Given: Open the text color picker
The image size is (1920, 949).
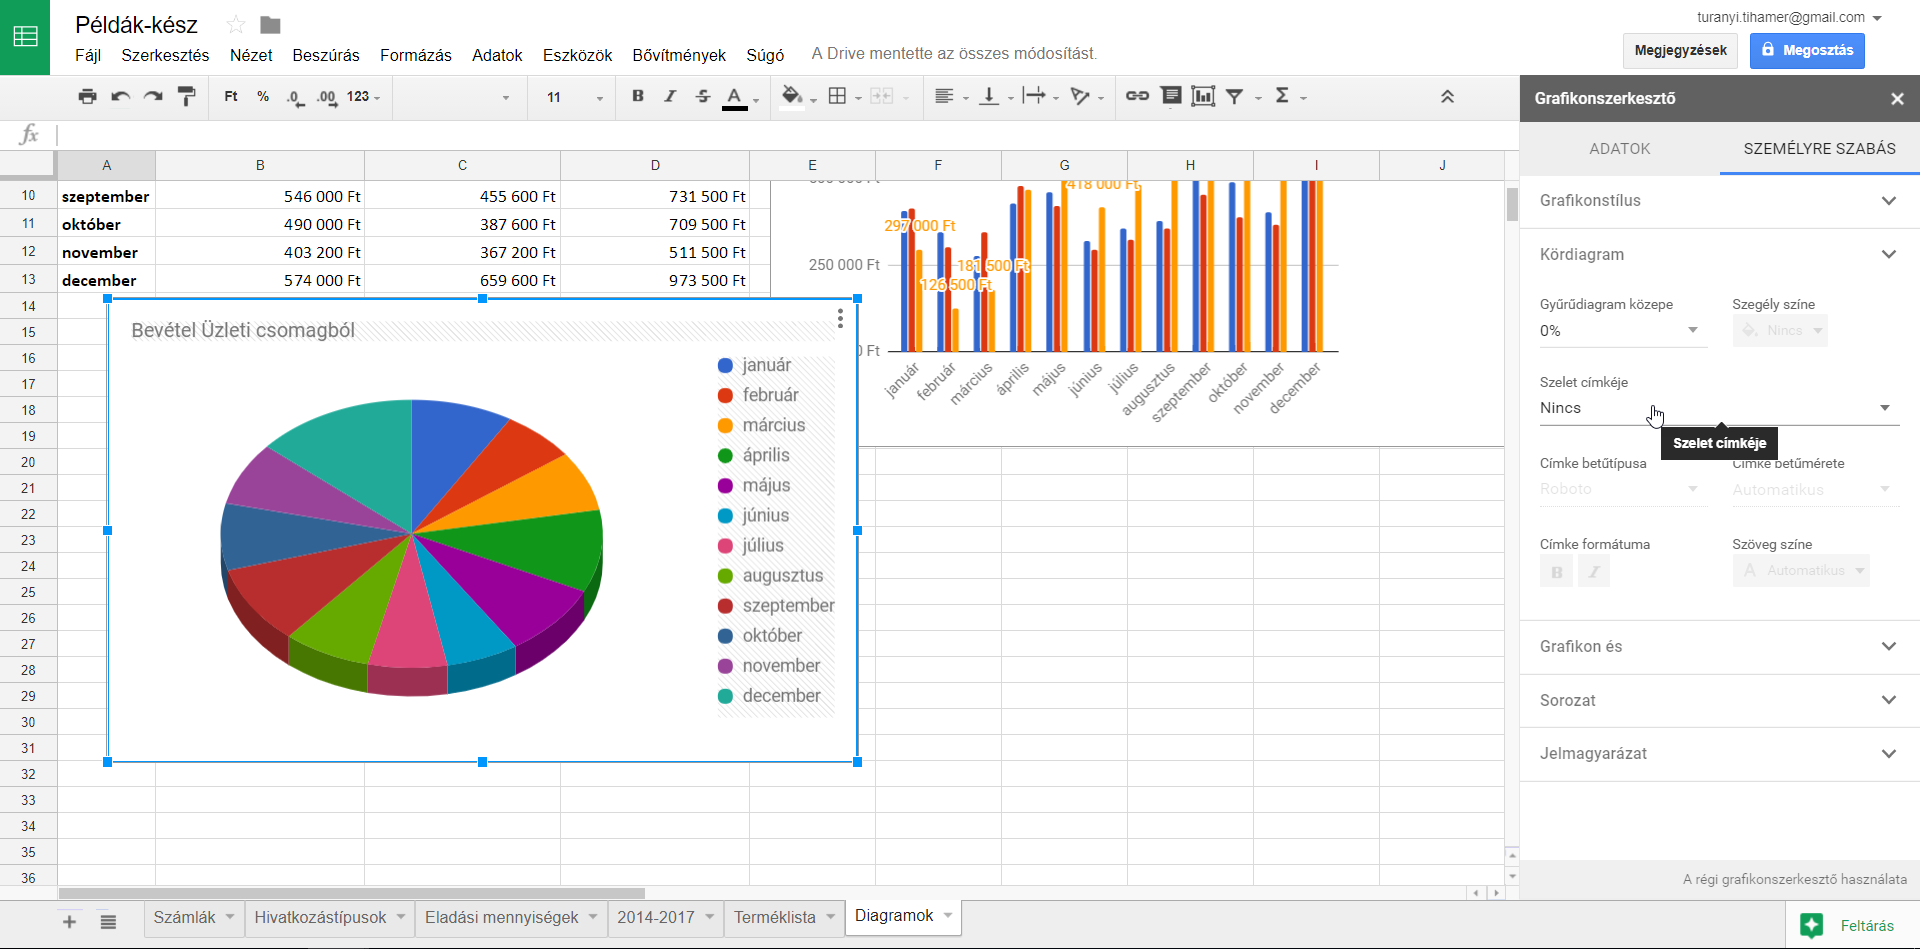Looking at the screenshot, I should tap(735, 97).
